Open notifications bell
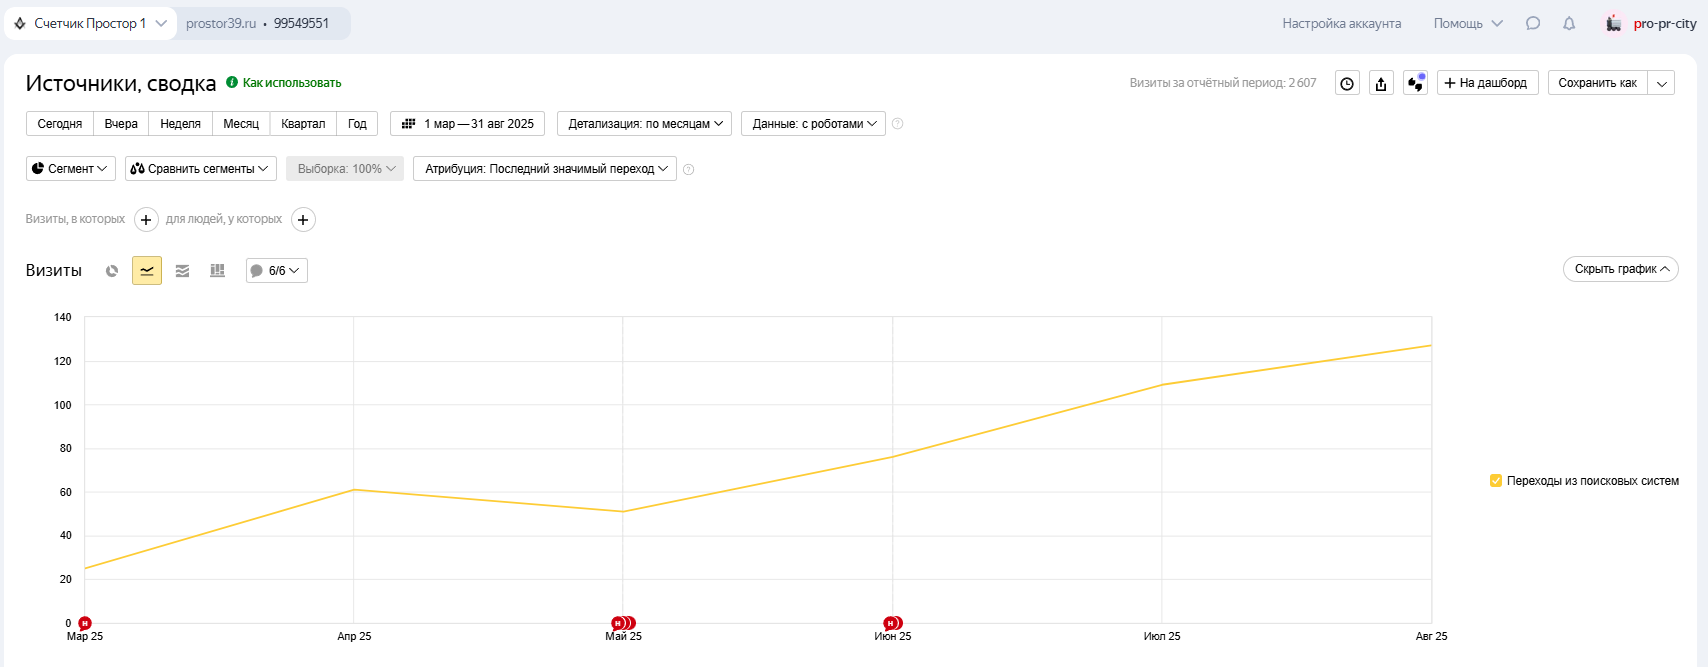 click(1569, 23)
